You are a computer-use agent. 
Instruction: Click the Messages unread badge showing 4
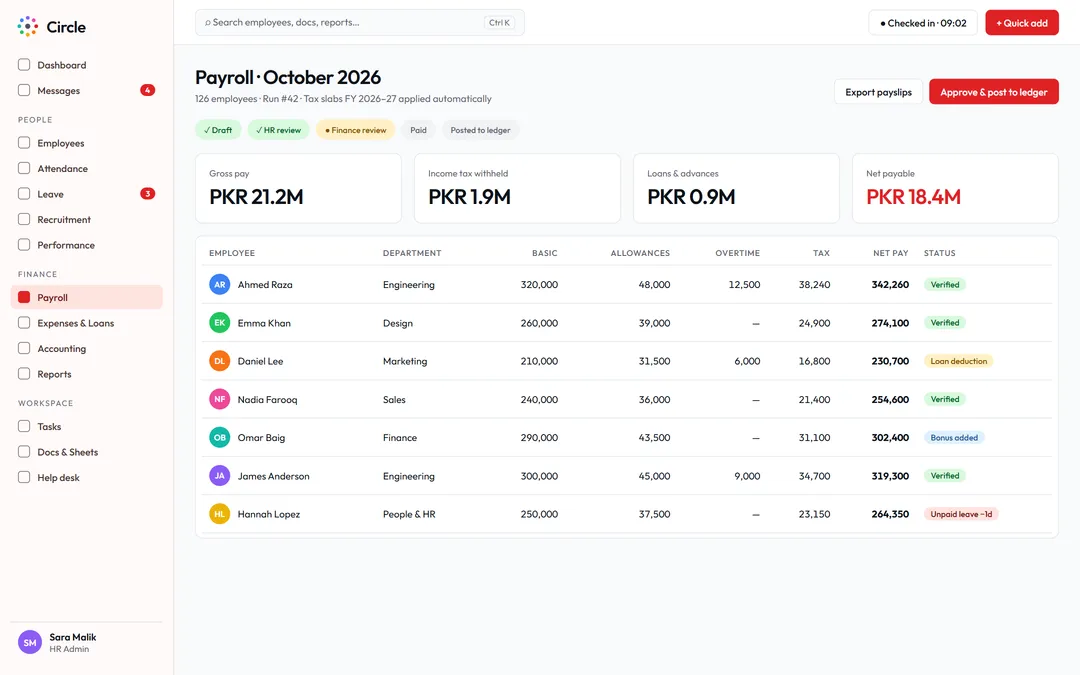(x=147, y=90)
